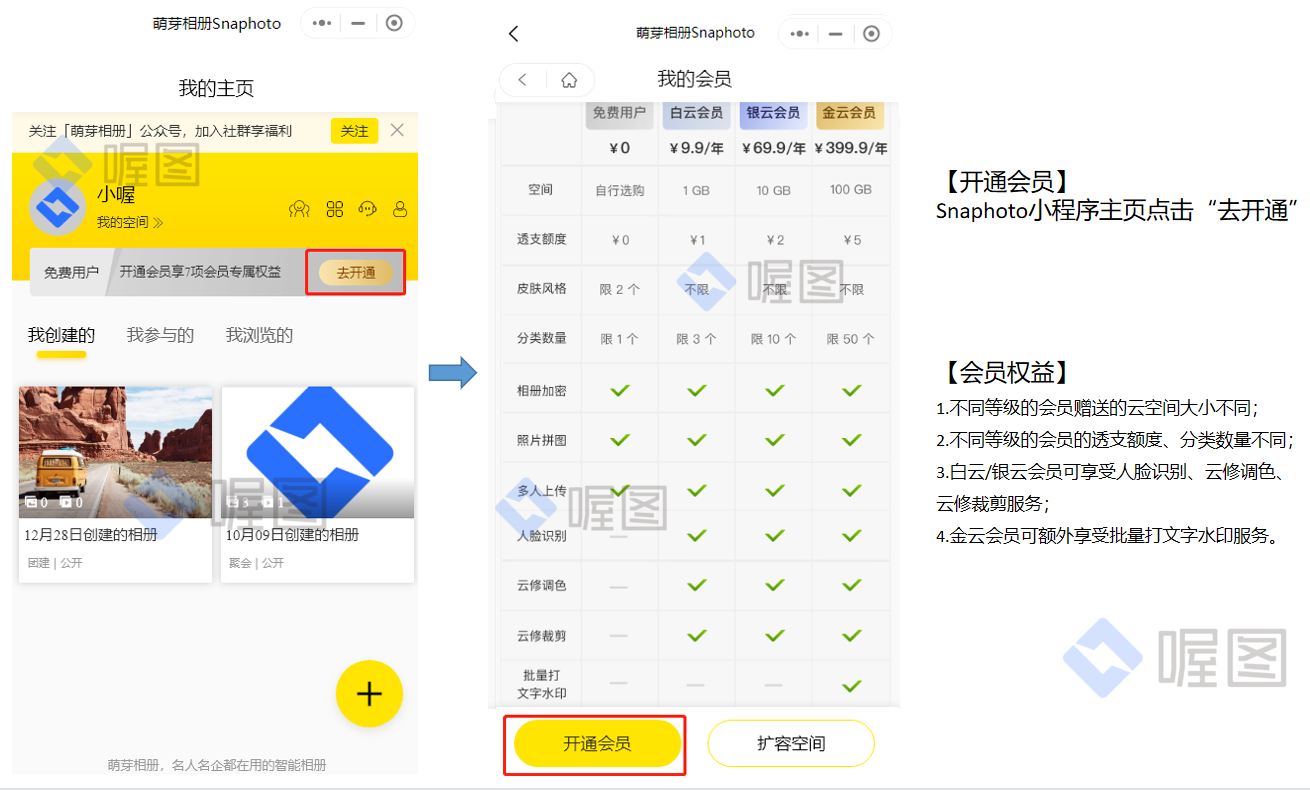Click the ¥9.9/年 price

(697, 149)
